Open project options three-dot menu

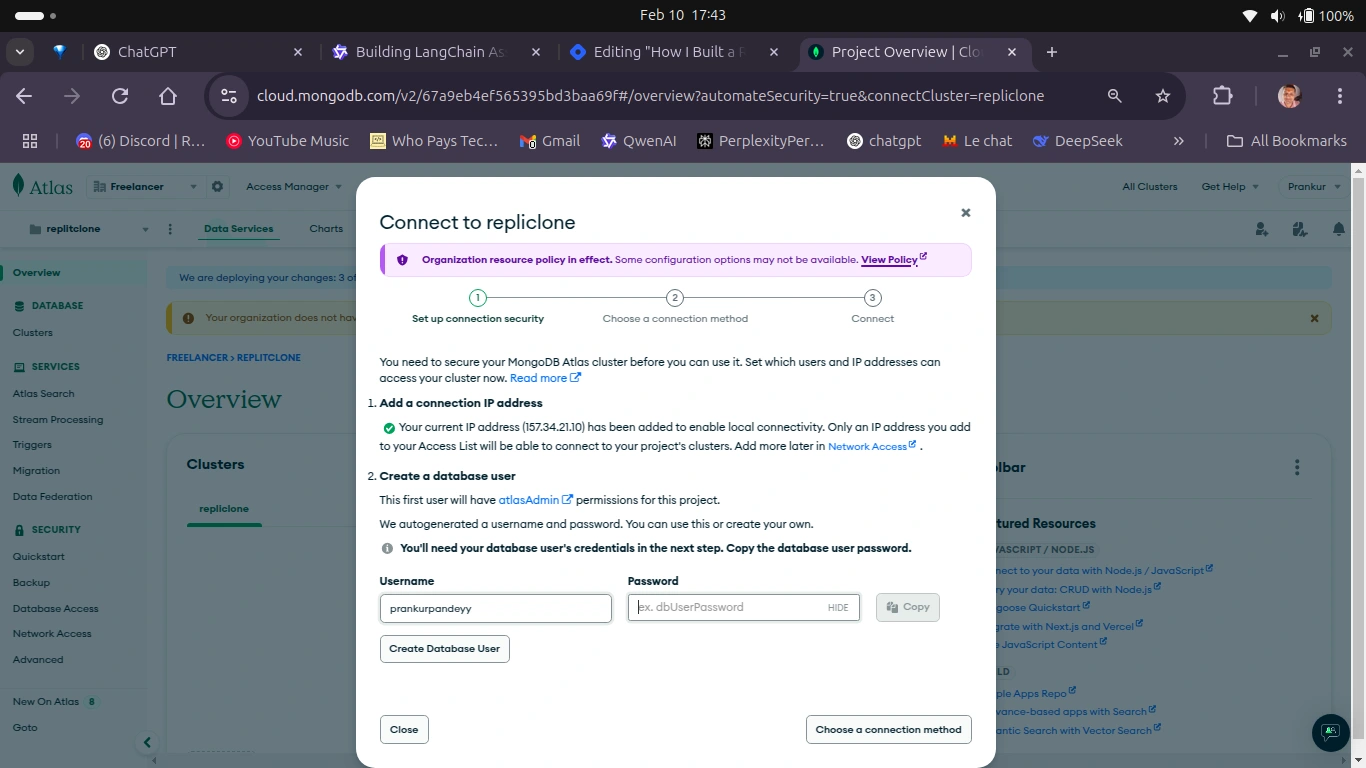click(170, 229)
